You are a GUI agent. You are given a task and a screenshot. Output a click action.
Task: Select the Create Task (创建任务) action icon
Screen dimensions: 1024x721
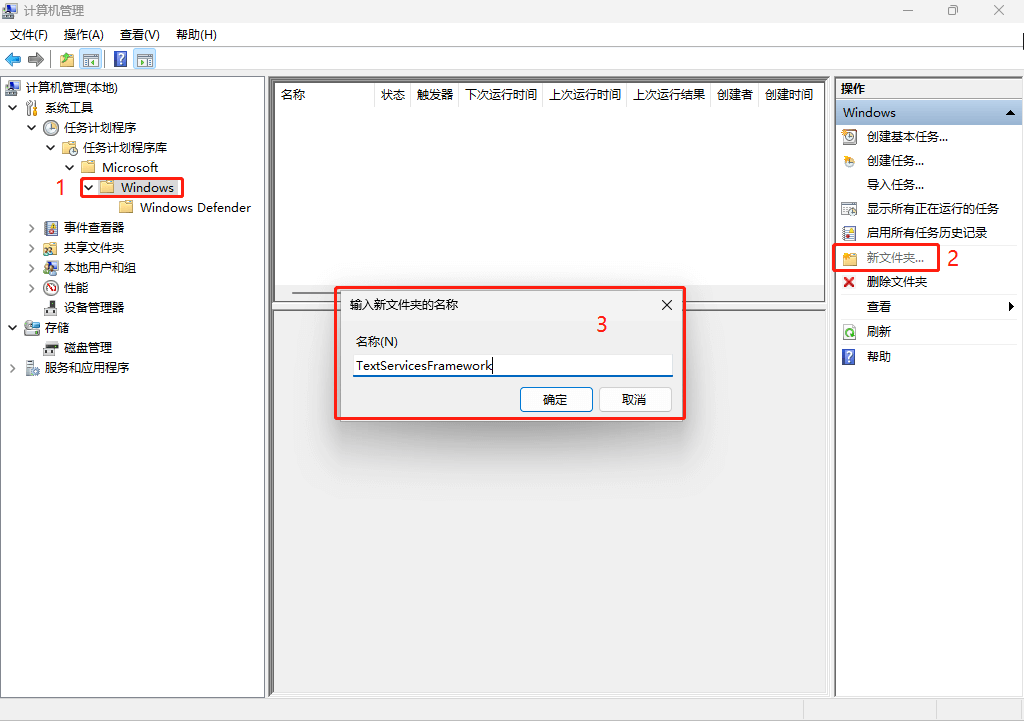(851, 160)
